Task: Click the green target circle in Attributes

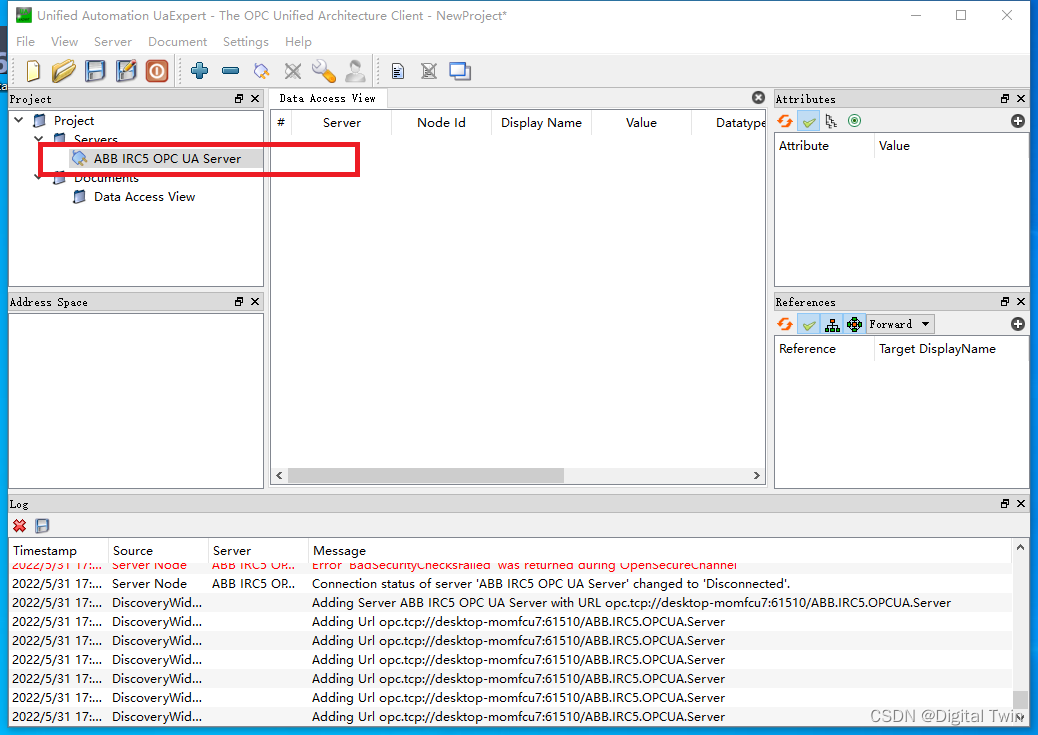Action: pyautogui.click(x=855, y=121)
